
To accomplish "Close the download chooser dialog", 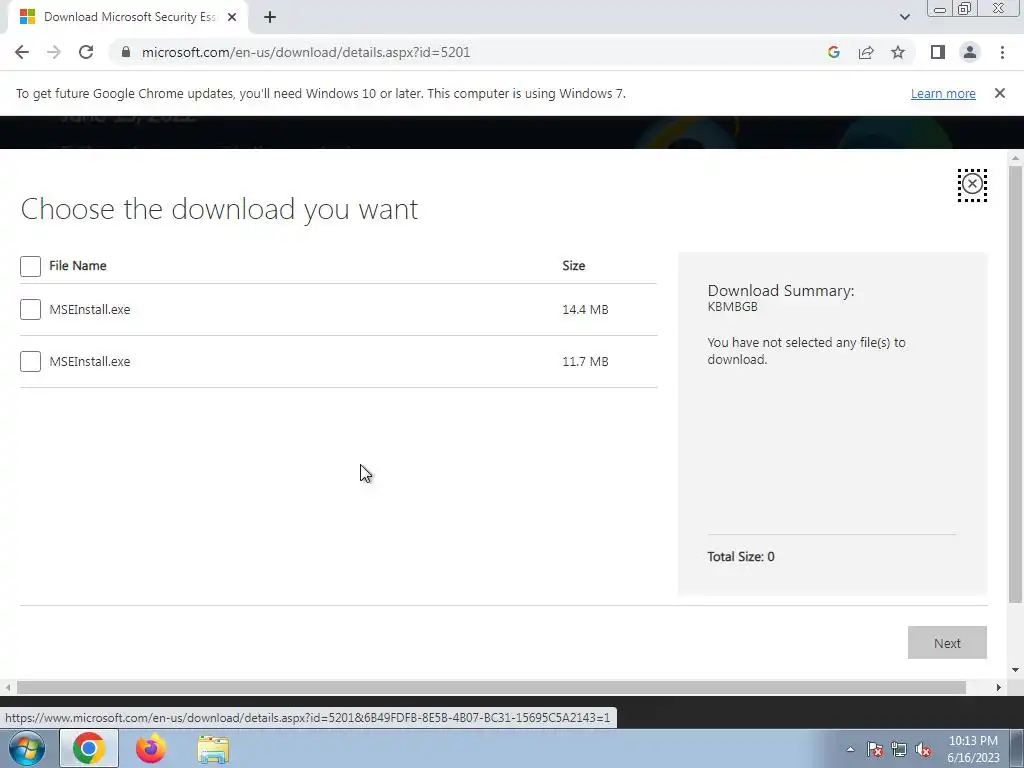I will [x=972, y=185].
